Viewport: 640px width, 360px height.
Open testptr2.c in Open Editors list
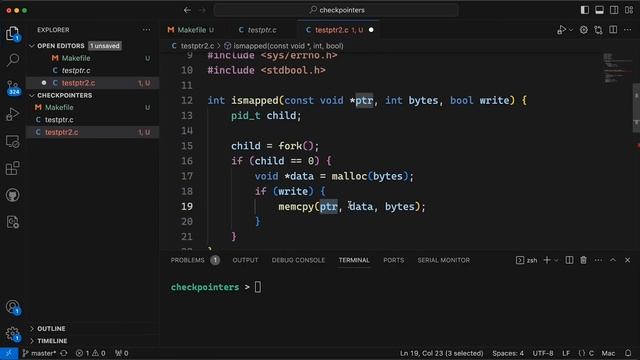pyautogui.click(x=93, y=83)
